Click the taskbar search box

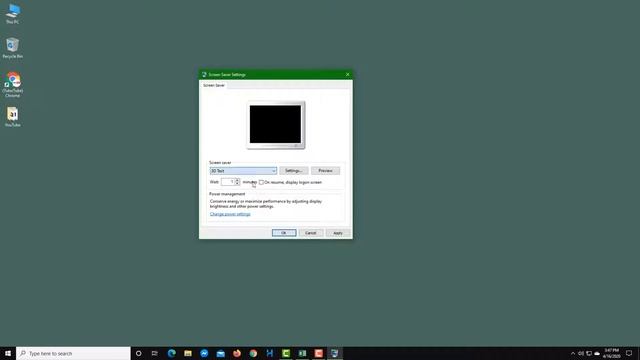point(73,353)
